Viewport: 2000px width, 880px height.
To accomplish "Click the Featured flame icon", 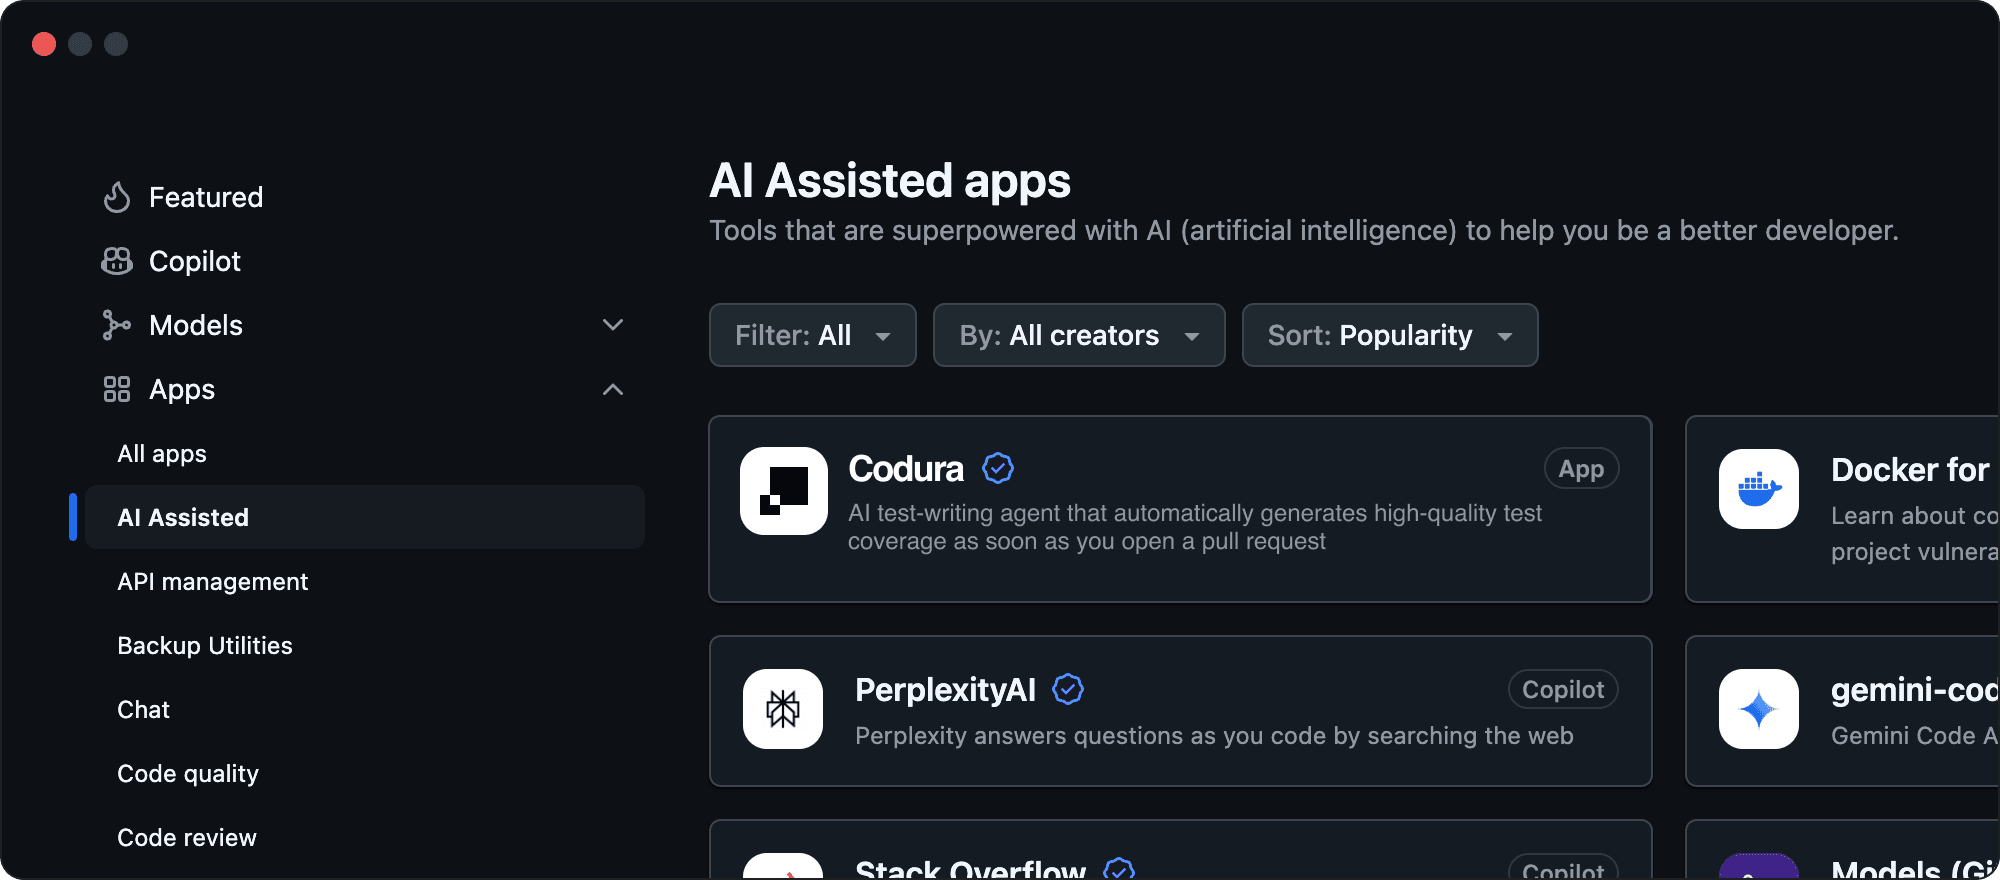I will (x=117, y=197).
